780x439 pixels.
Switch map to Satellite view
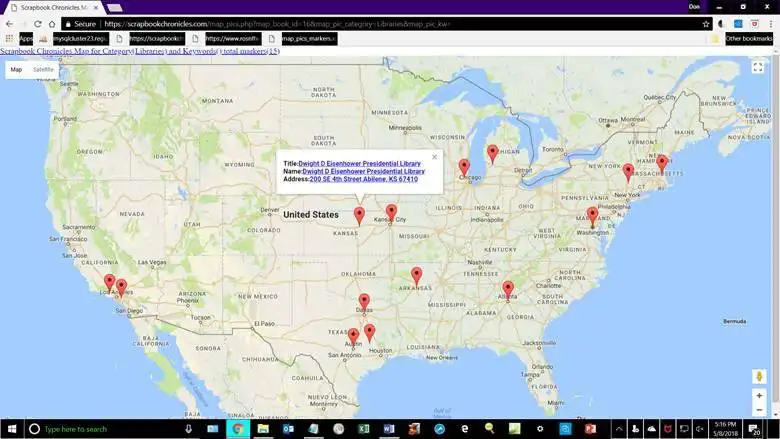[43, 70]
